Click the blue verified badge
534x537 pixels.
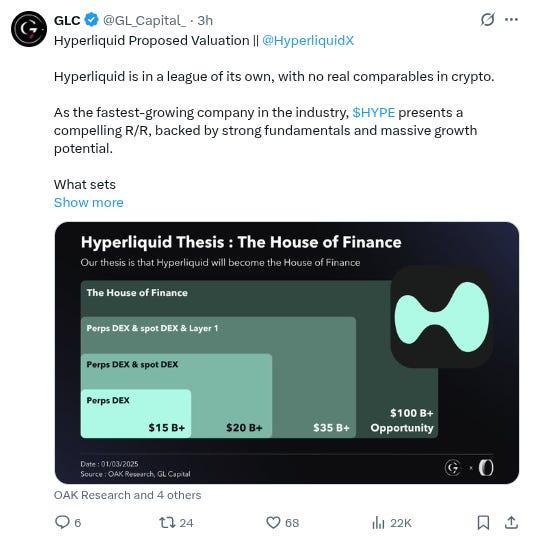click(91, 20)
